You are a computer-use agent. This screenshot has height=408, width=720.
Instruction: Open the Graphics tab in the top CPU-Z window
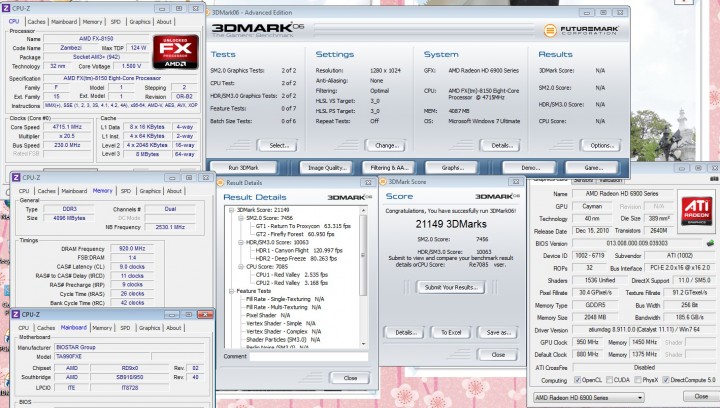tap(140, 22)
